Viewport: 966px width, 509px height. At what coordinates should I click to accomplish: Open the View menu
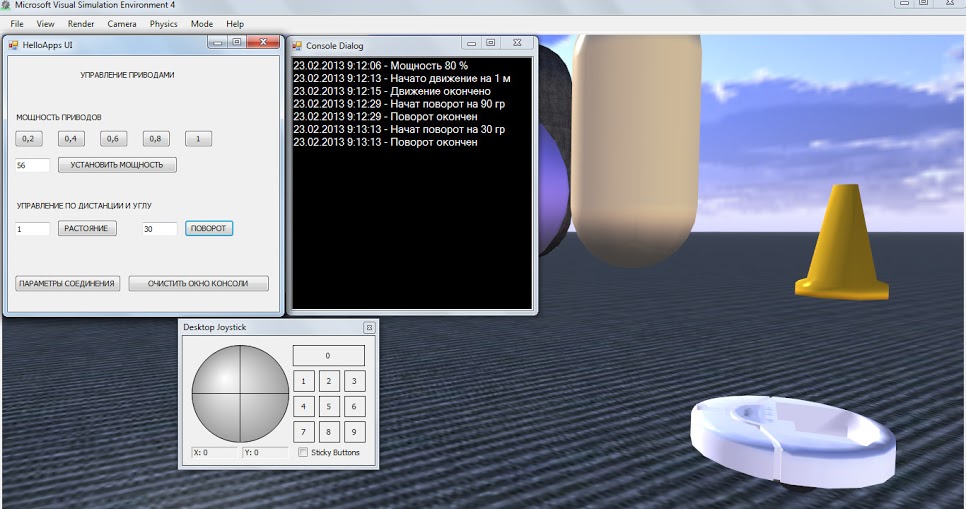pyautogui.click(x=45, y=24)
